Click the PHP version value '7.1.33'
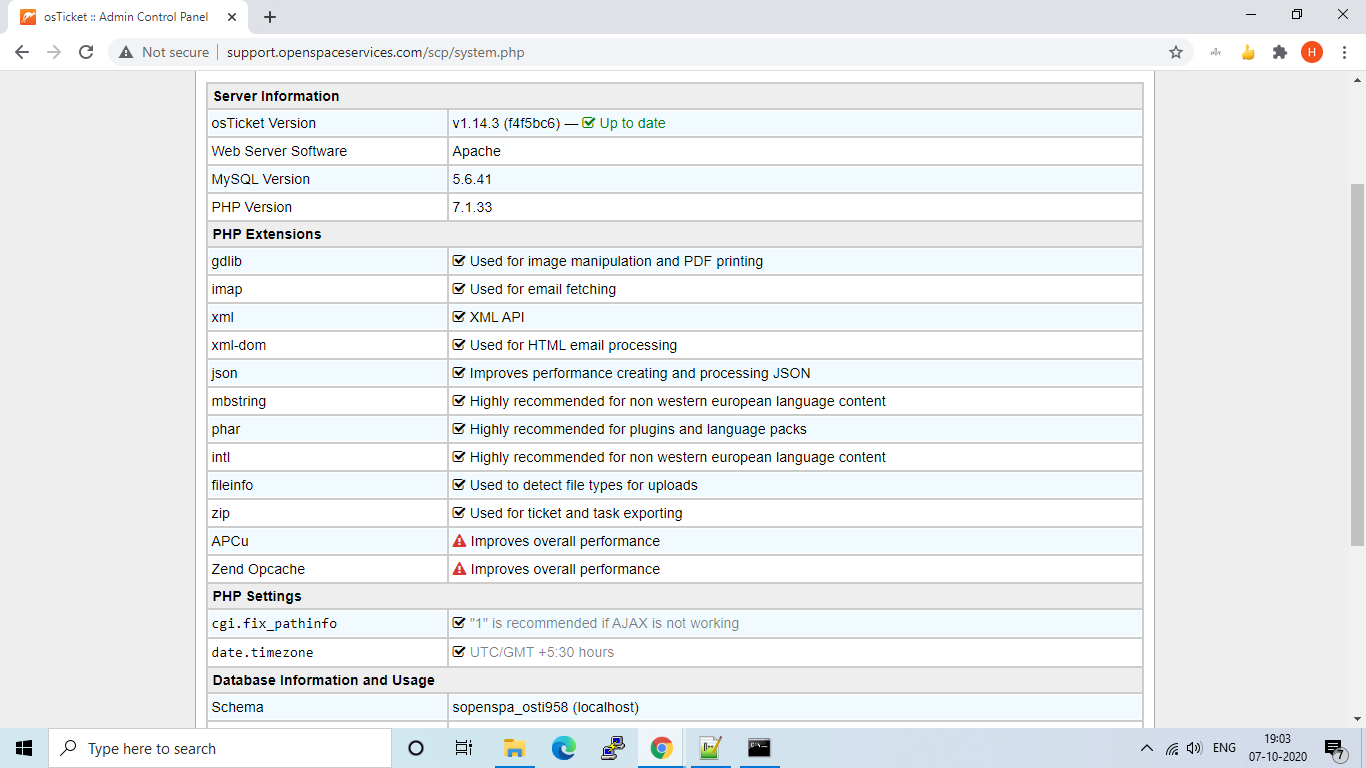The height and width of the screenshot is (768, 1366). pos(472,207)
